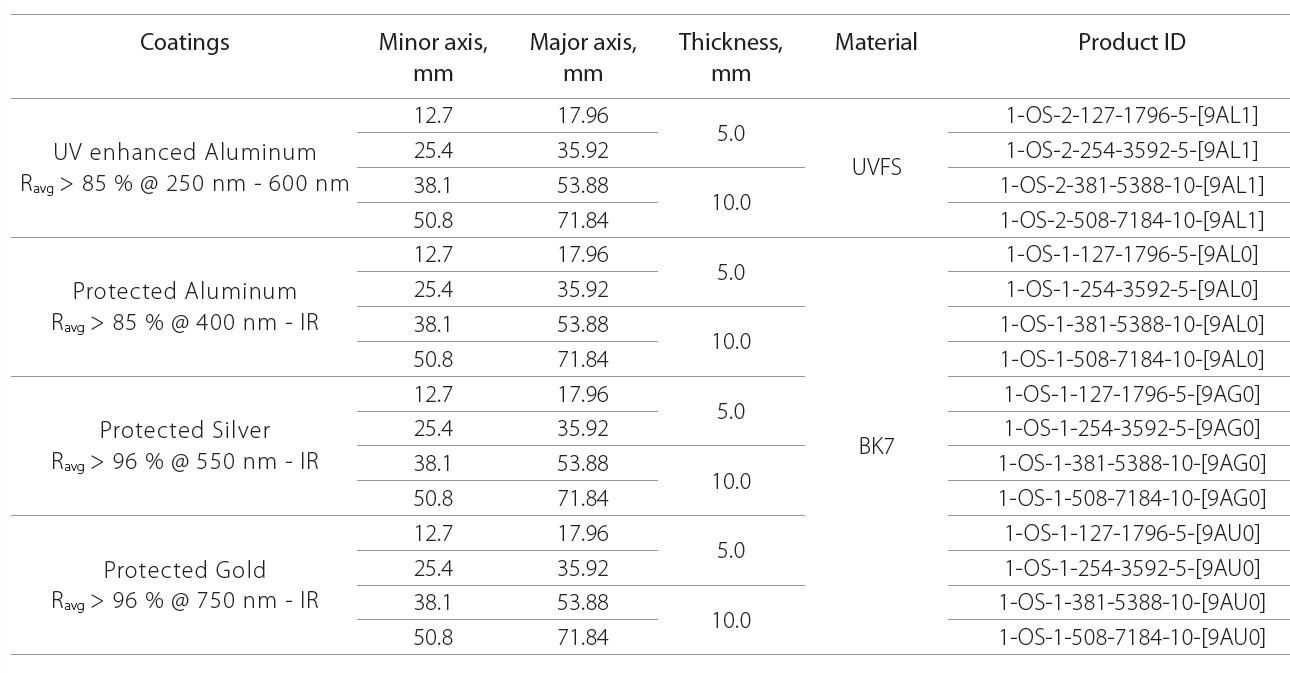Select product 1-OS-1-508-7184-10-[9AL0]

tap(1131, 359)
